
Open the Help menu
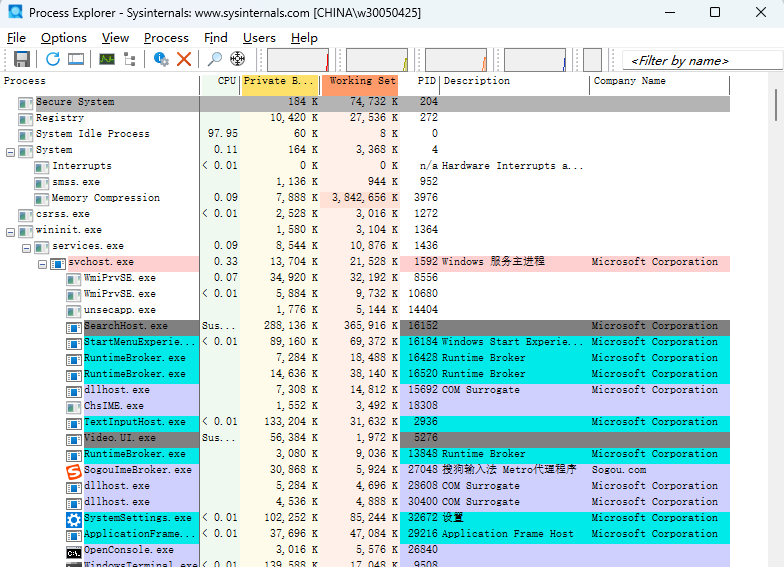pyautogui.click(x=304, y=38)
